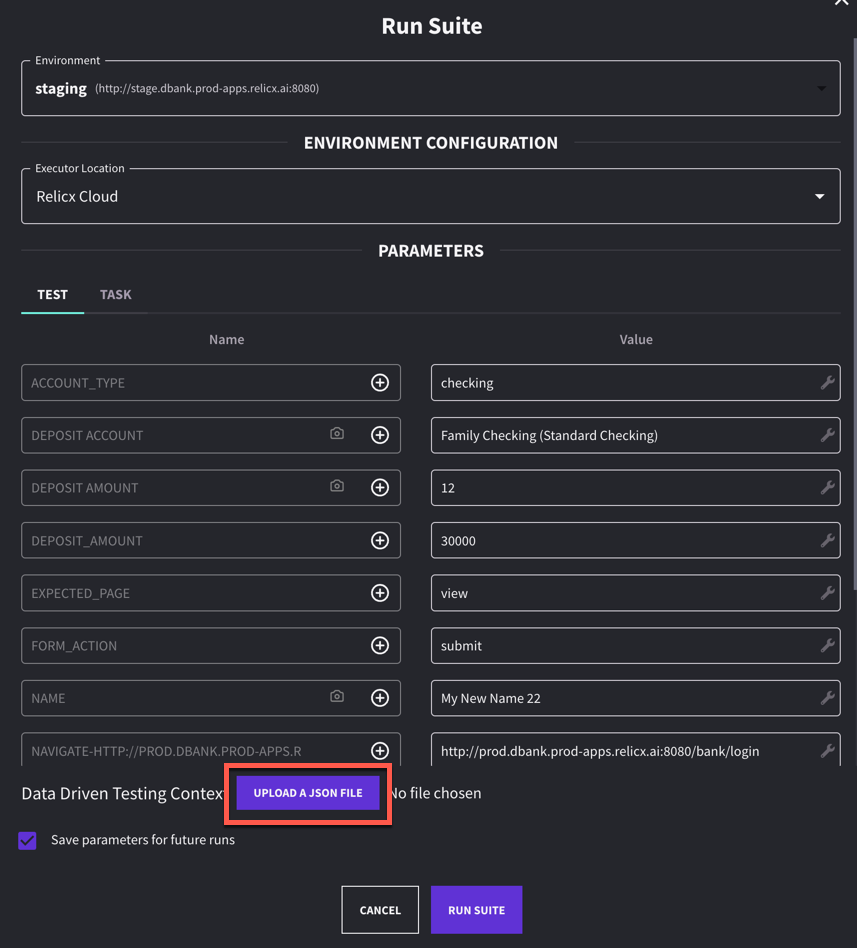Open the wrench icon on the checking value
857x948 pixels.
(827, 382)
